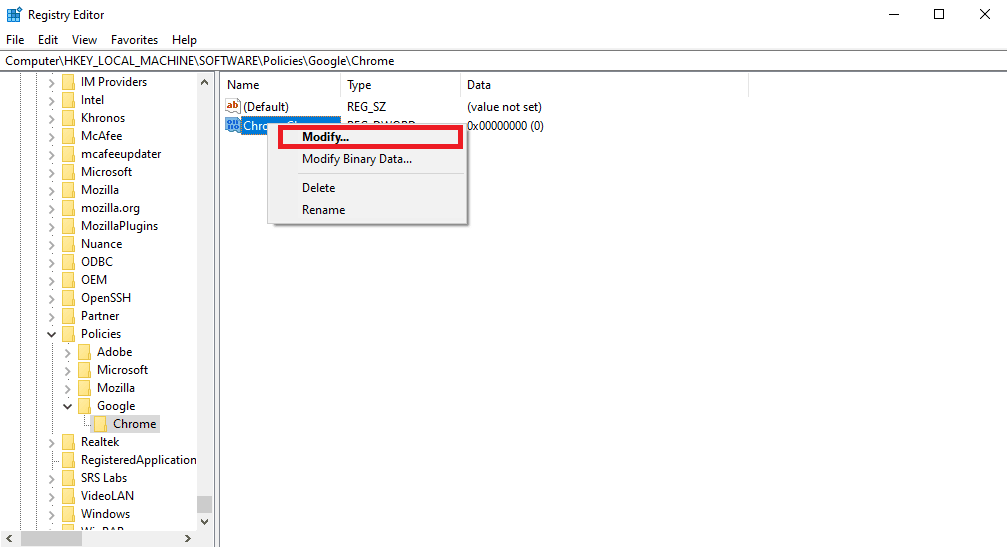Click the Google folder icon

(85, 406)
